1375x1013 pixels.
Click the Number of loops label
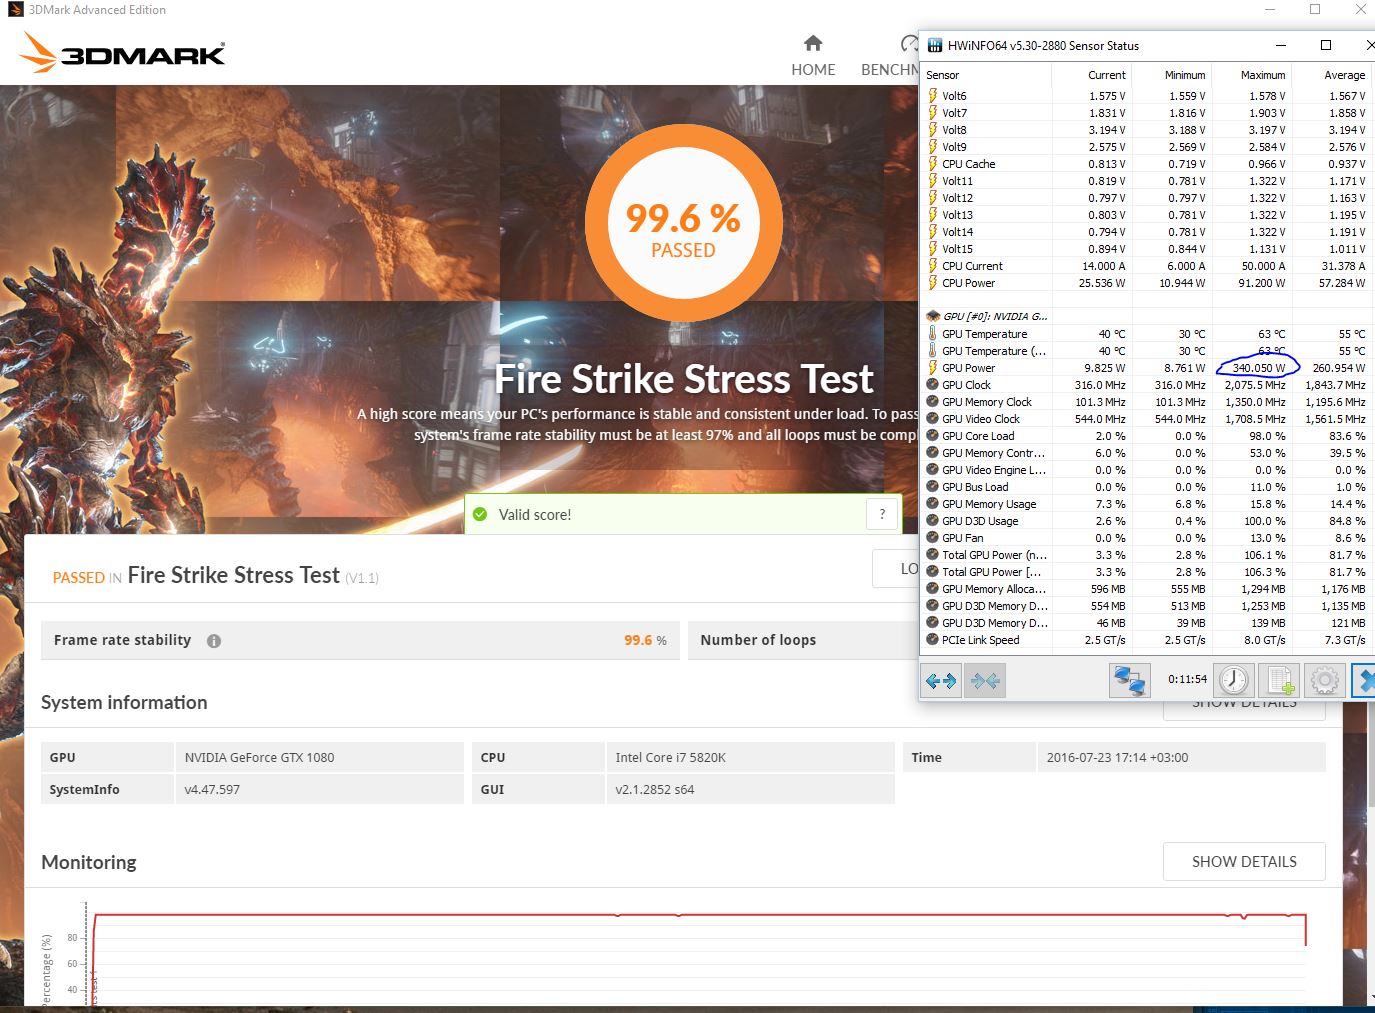[x=758, y=640]
